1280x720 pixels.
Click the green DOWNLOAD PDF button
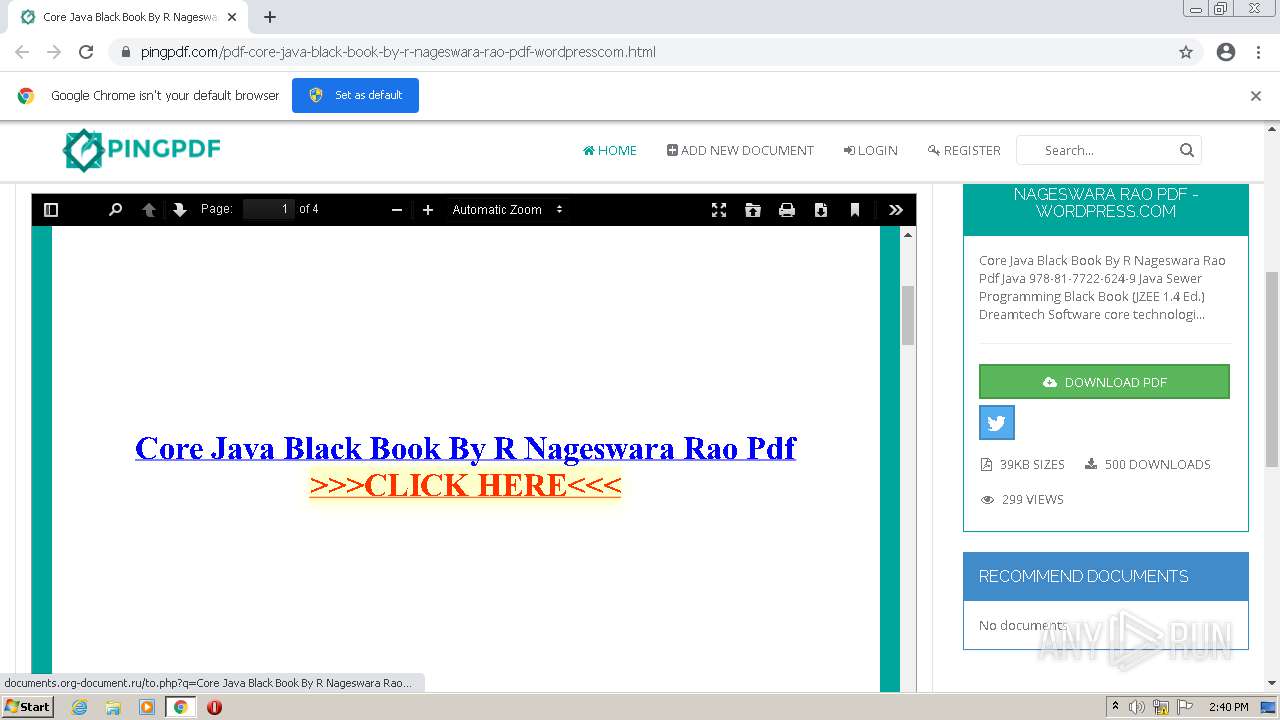tap(1104, 382)
